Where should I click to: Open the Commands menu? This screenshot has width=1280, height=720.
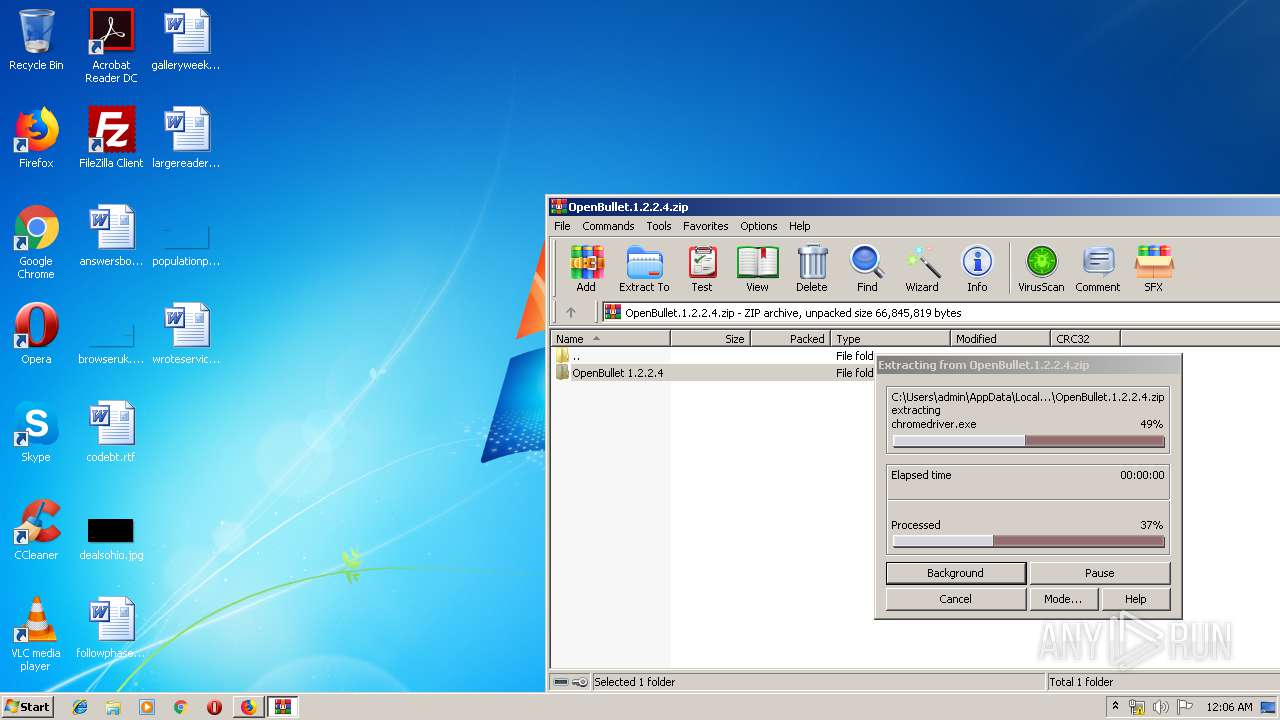click(608, 226)
